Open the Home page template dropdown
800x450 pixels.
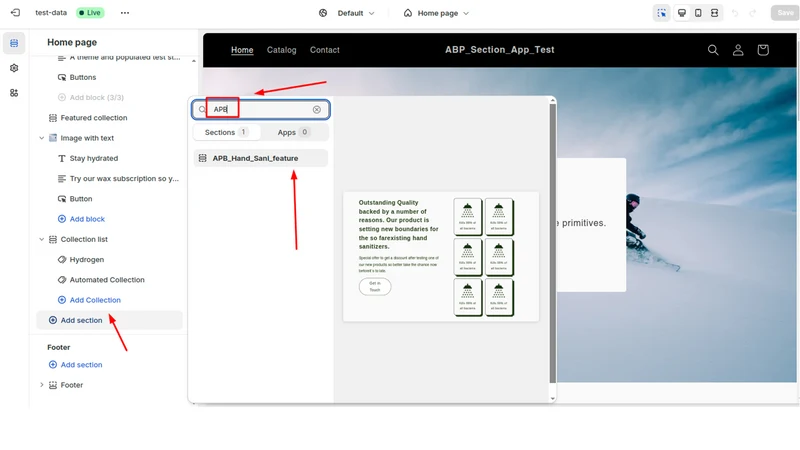(436, 13)
